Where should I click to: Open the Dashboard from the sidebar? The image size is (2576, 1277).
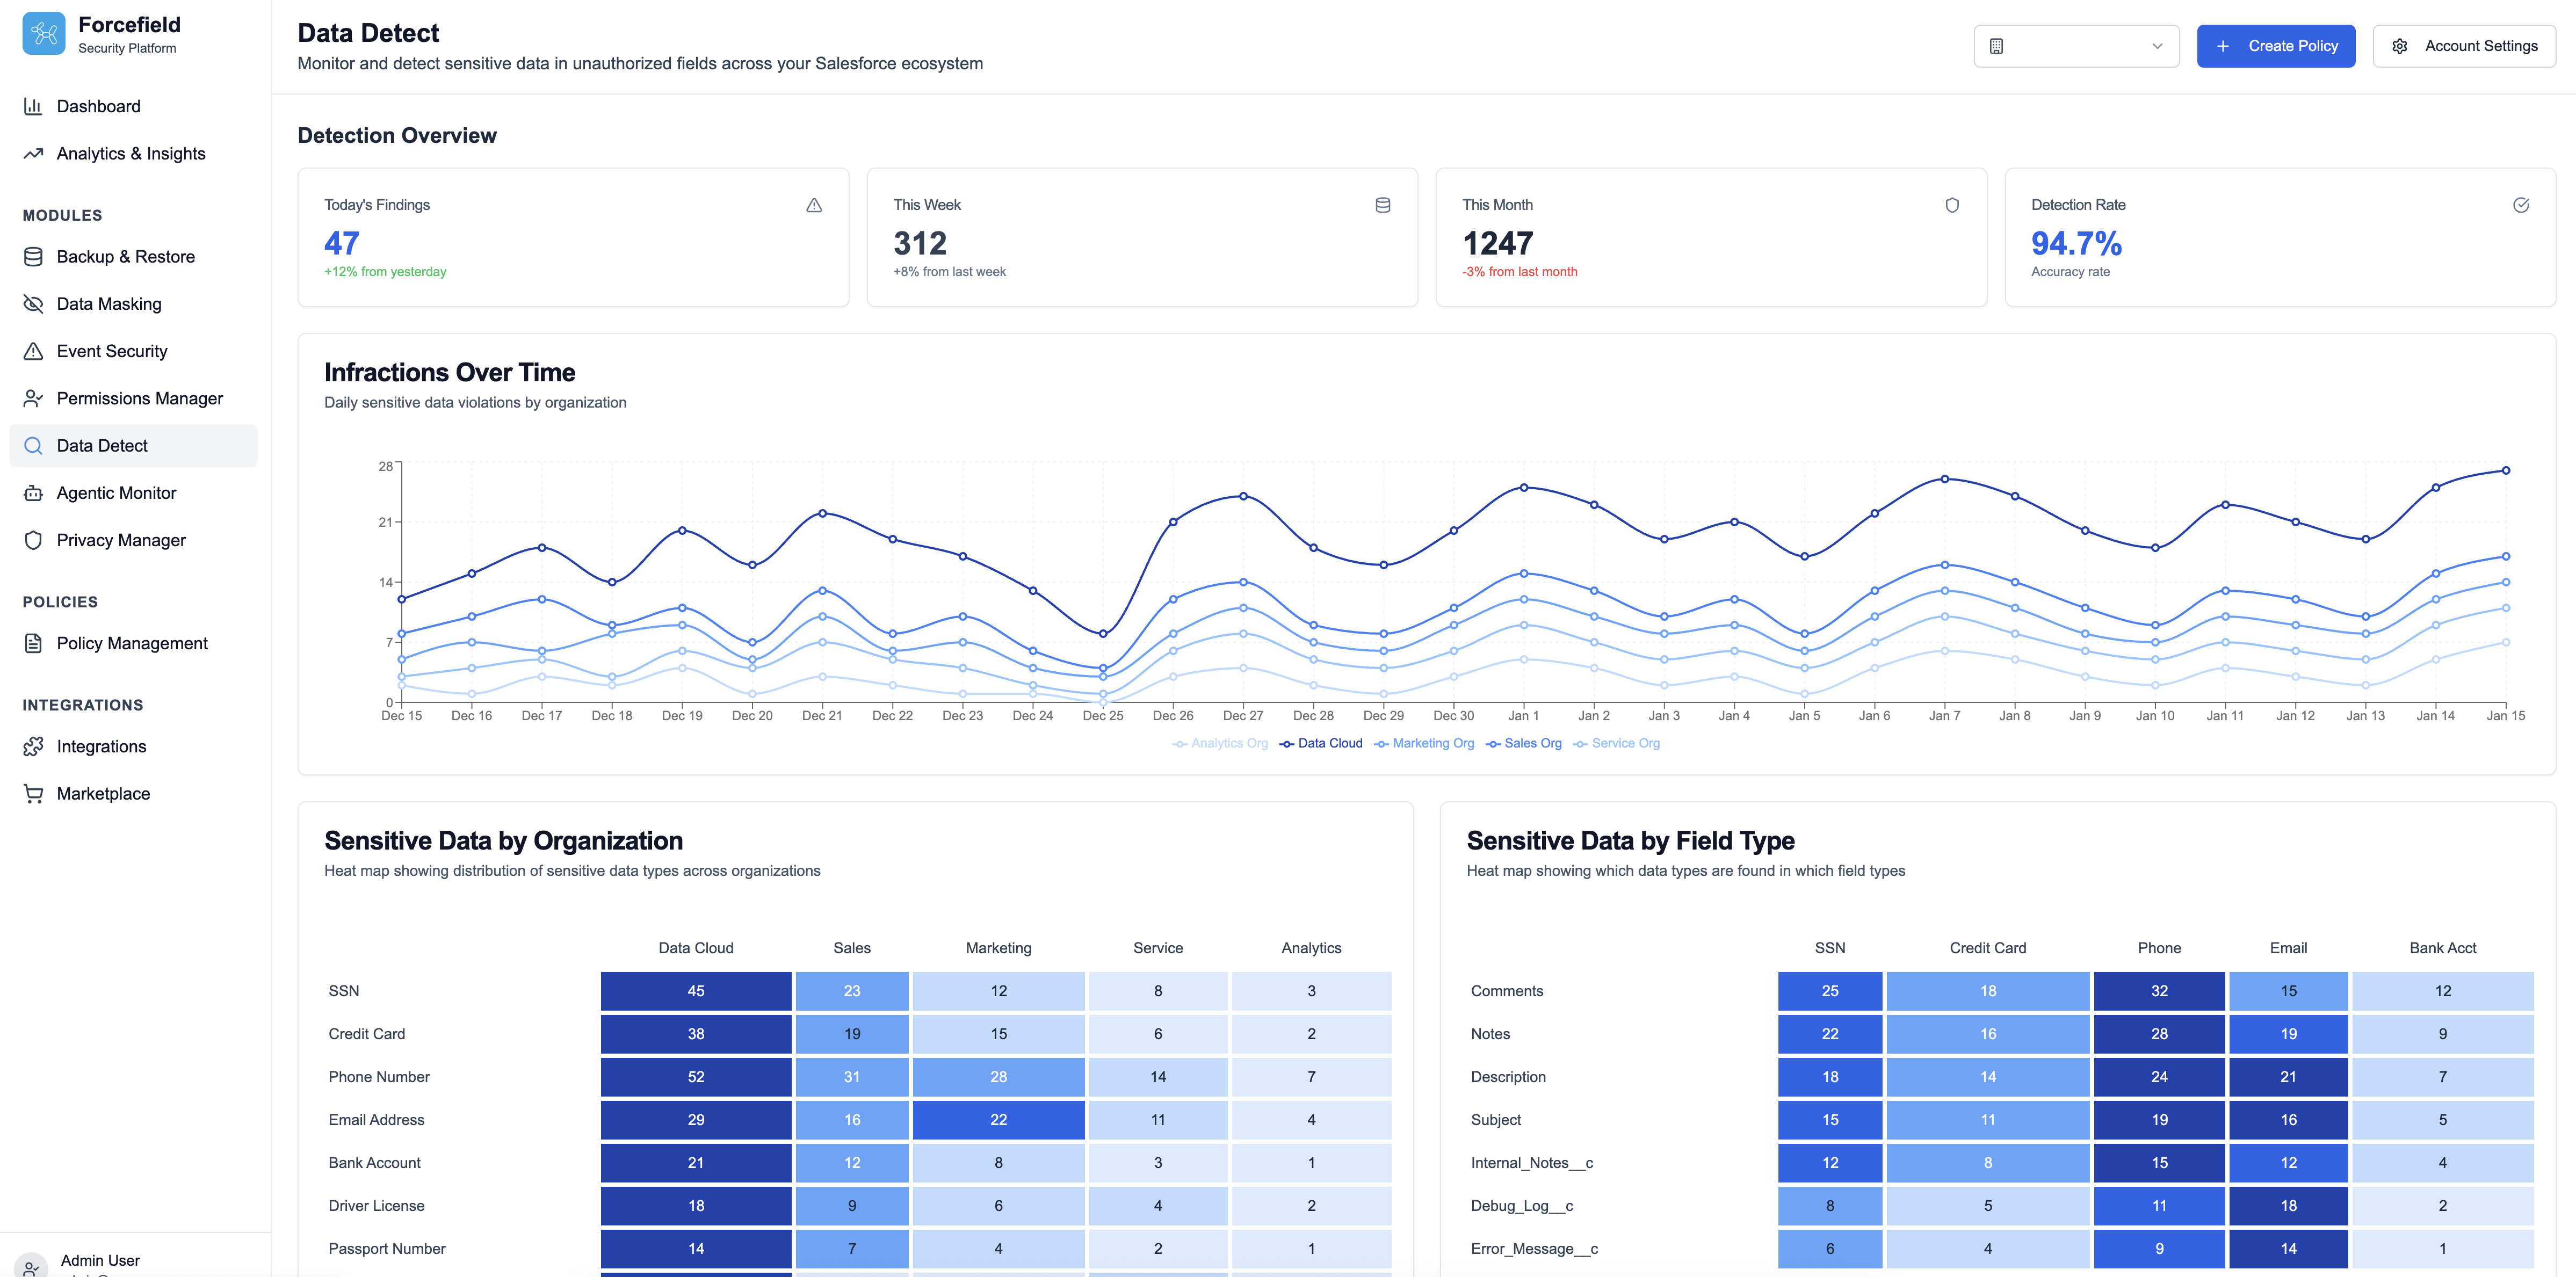click(97, 106)
